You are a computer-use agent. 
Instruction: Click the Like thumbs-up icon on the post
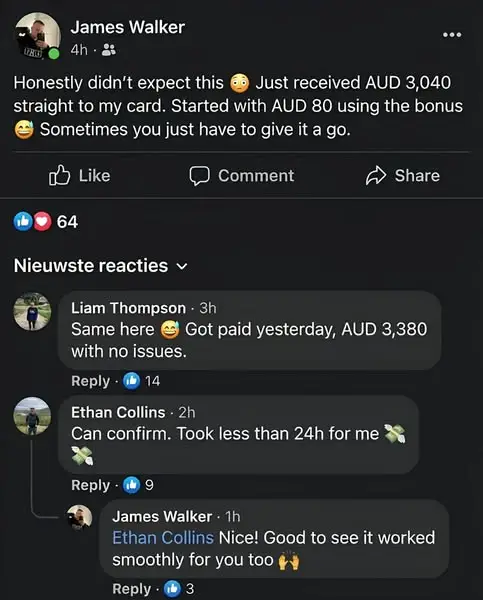point(59,176)
